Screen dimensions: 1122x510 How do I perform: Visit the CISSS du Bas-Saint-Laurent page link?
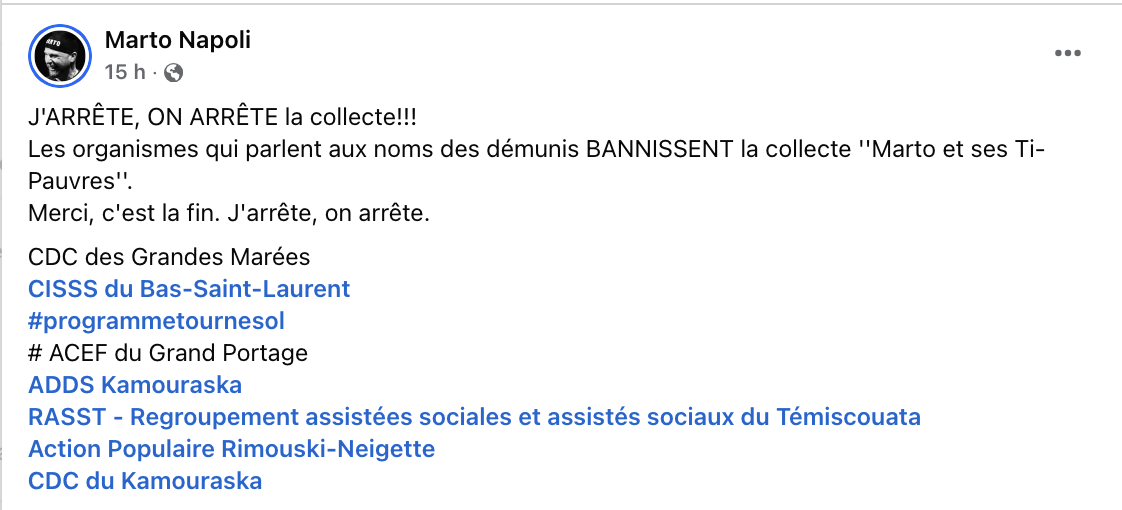(x=189, y=289)
